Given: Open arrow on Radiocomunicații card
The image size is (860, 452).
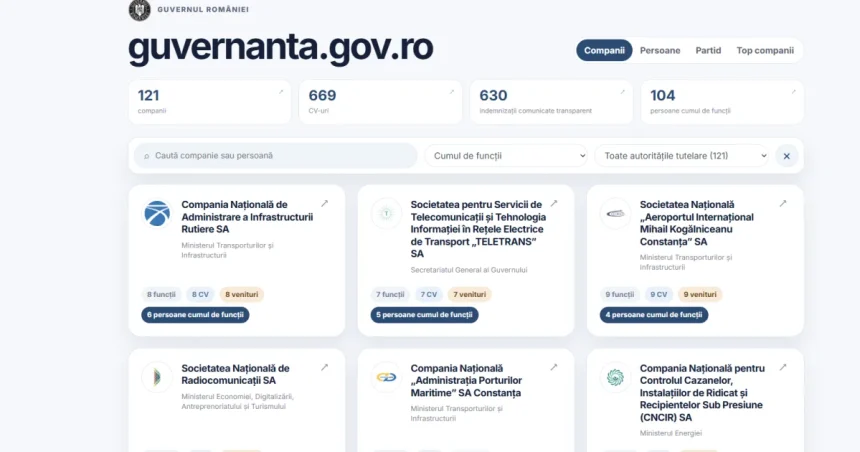Looking at the screenshot, I should (325, 368).
